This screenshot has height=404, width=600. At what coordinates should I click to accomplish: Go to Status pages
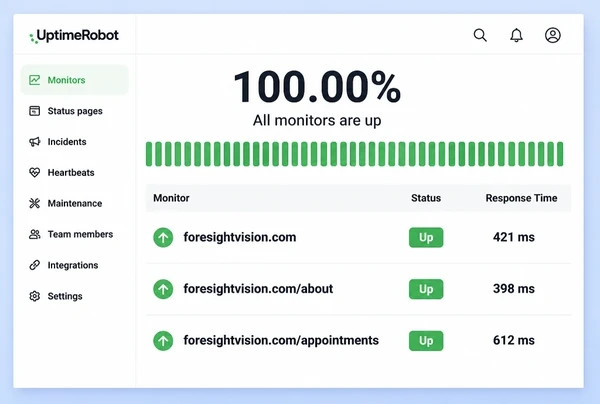coord(75,111)
